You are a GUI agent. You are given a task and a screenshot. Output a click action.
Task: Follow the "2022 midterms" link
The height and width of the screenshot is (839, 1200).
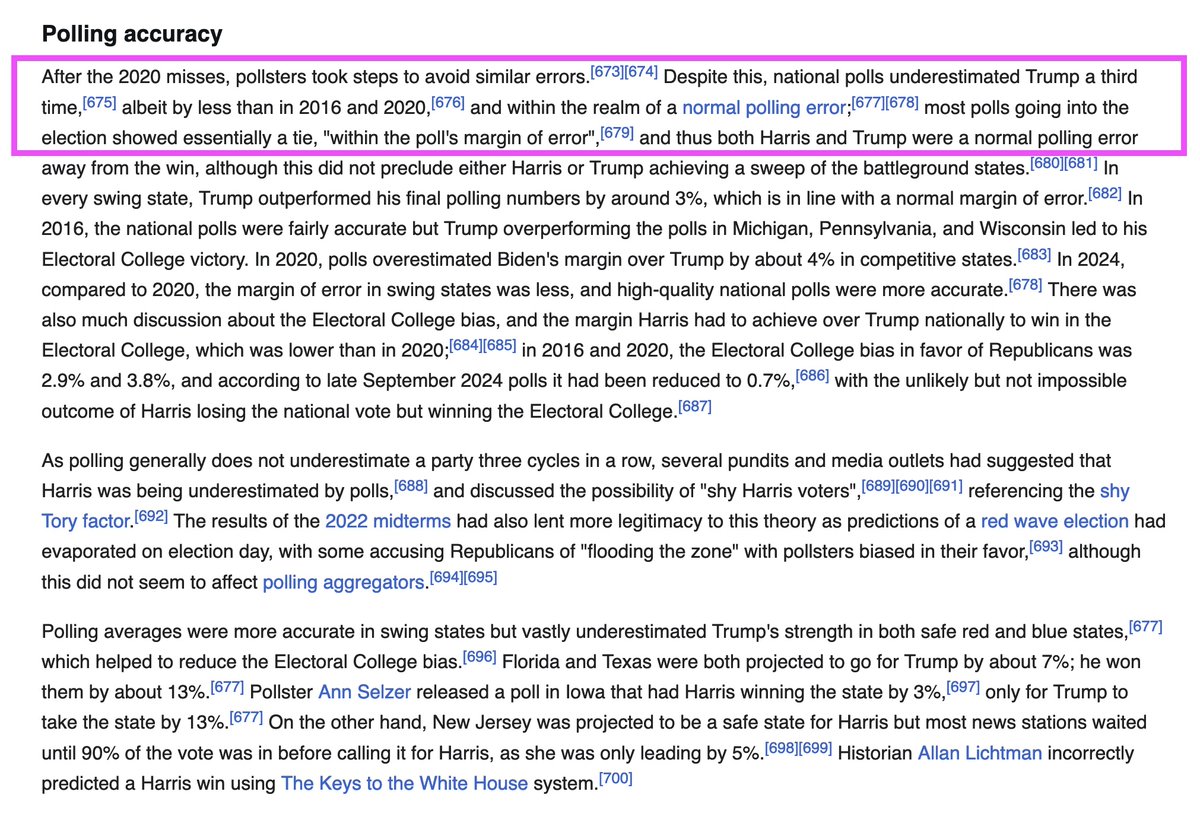(x=387, y=522)
